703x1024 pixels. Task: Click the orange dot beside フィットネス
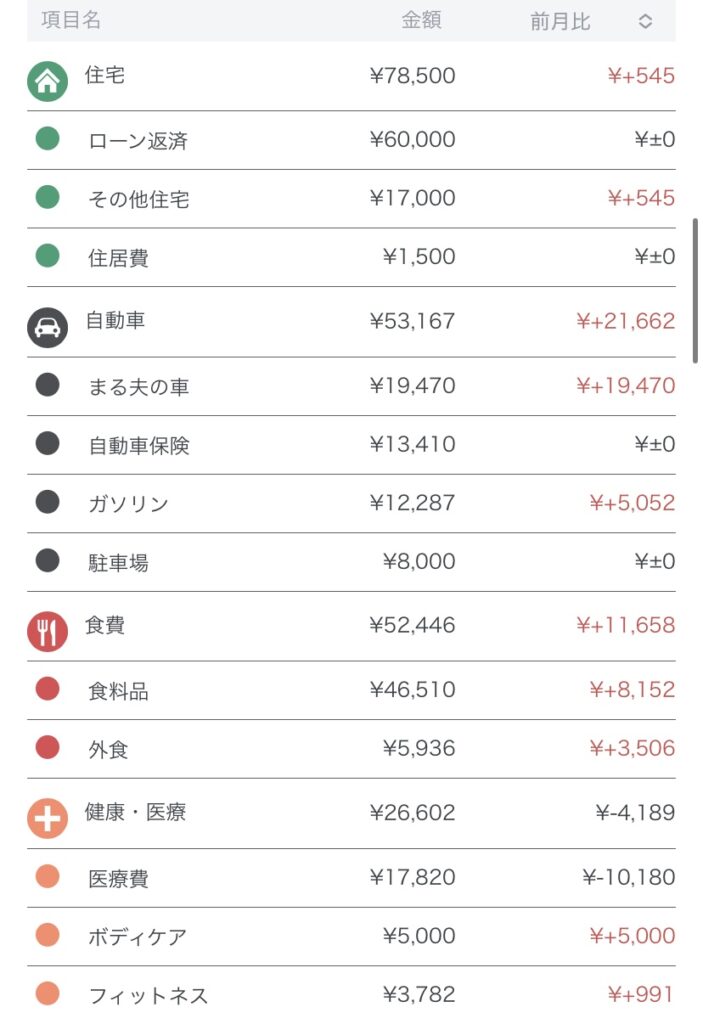click(47, 994)
